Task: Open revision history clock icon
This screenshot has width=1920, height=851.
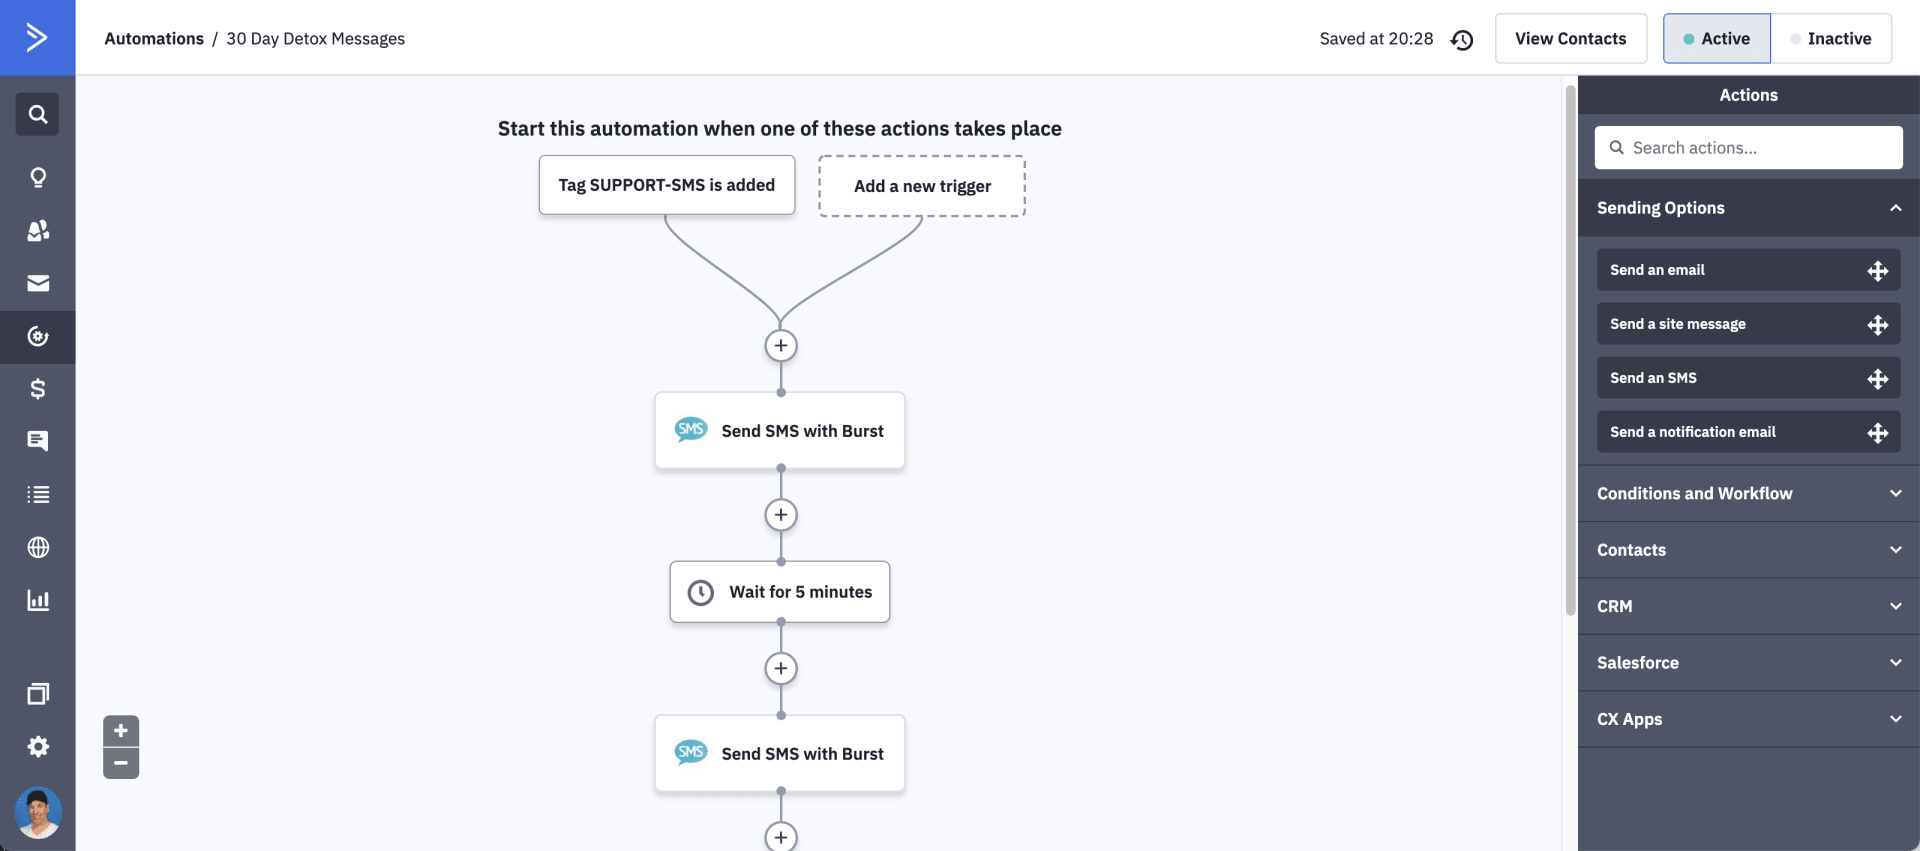Action: [x=1462, y=39]
